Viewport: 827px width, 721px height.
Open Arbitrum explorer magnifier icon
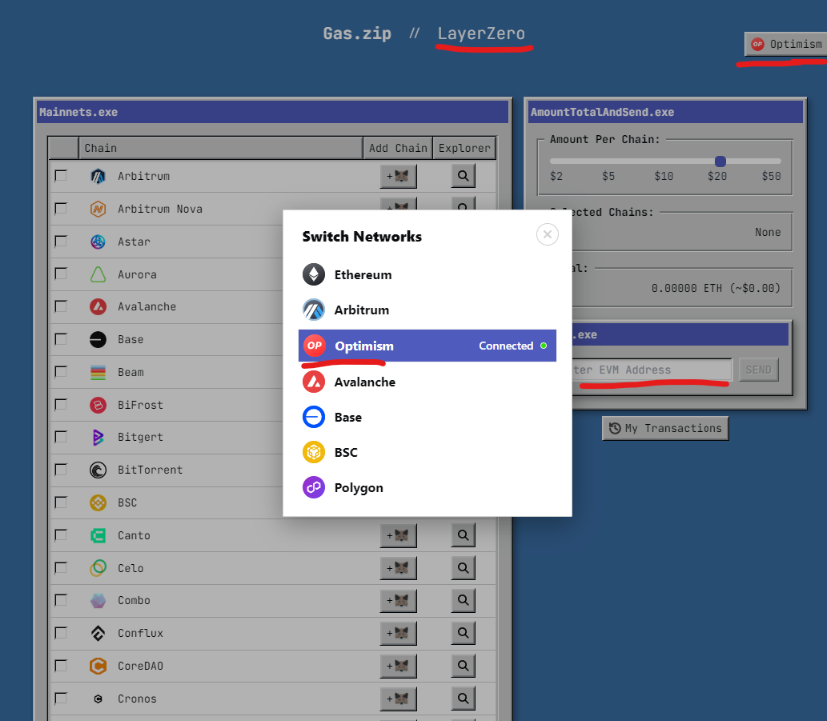[x=463, y=176]
